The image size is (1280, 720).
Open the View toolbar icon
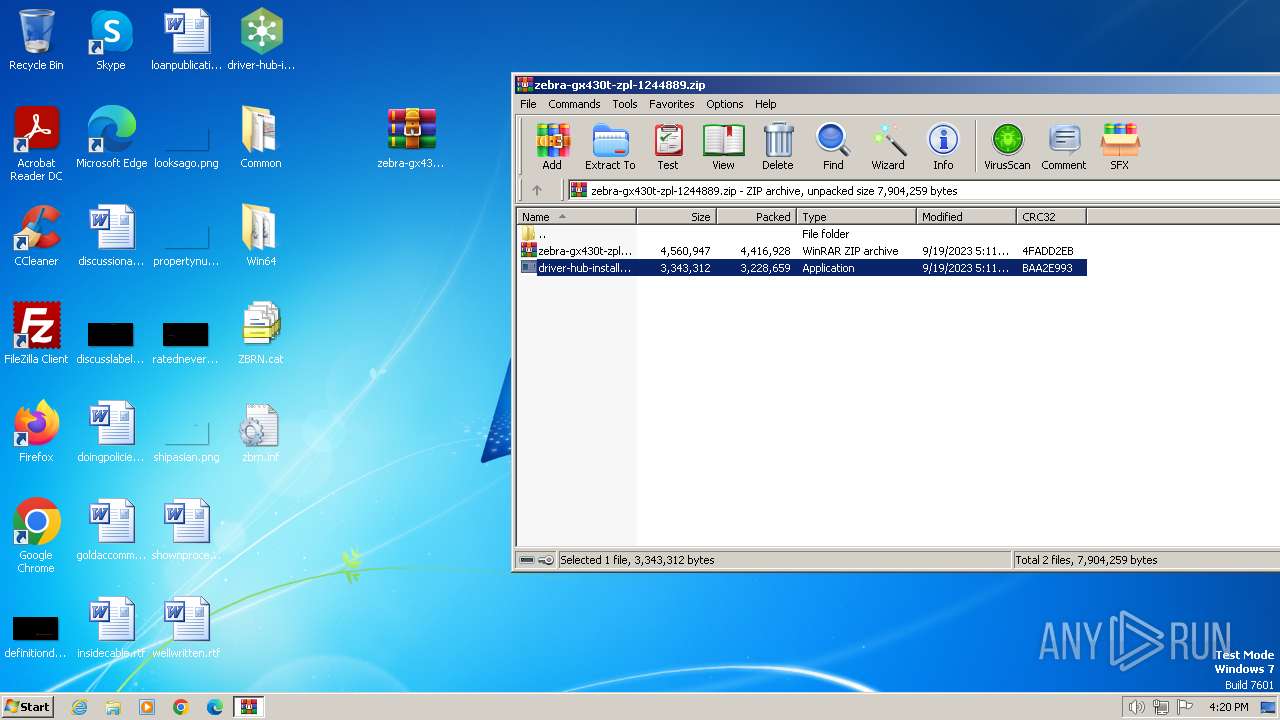[723, 147]
